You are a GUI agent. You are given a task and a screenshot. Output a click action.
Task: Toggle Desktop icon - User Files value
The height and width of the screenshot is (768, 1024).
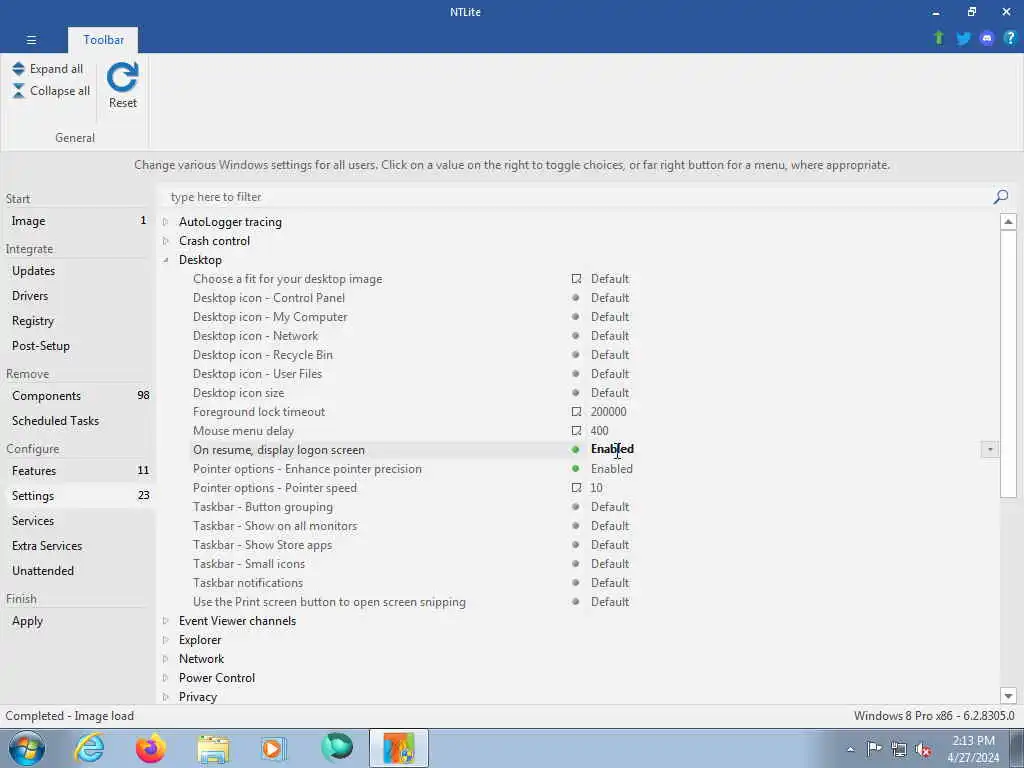click(610, 374)
